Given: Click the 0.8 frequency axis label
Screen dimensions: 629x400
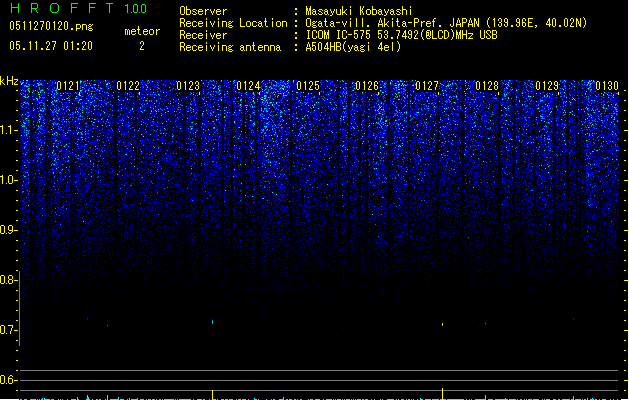Looking at the screenshot, I should 8,280.
